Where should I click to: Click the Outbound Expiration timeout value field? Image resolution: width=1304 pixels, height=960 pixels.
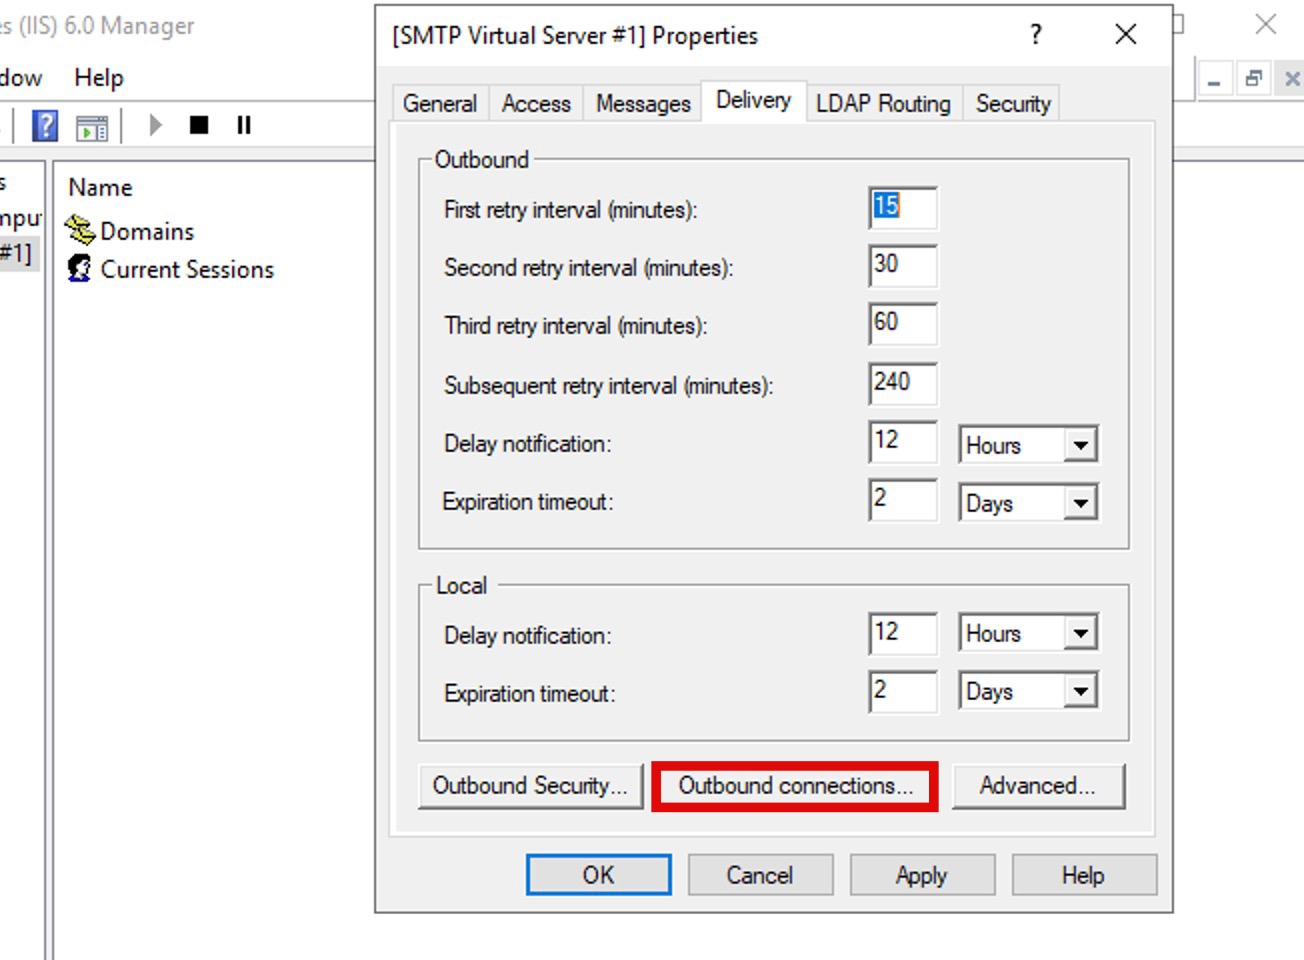click(903, 500)
